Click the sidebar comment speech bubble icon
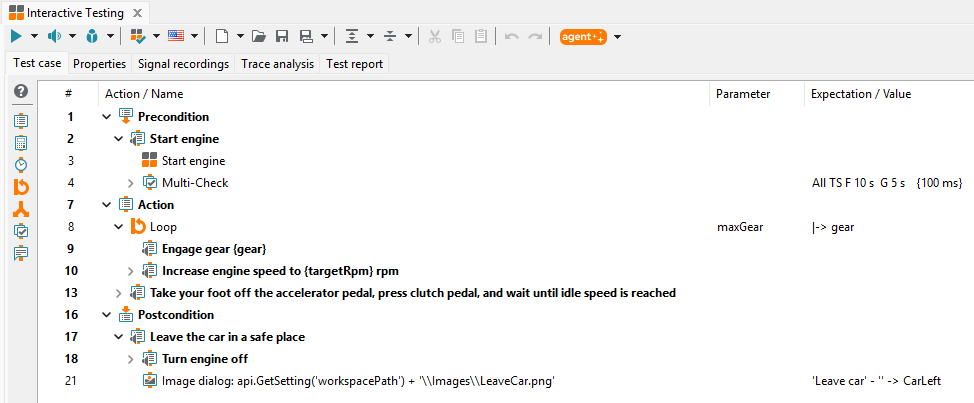Screen dimensions: 974x403 (21, 253)
